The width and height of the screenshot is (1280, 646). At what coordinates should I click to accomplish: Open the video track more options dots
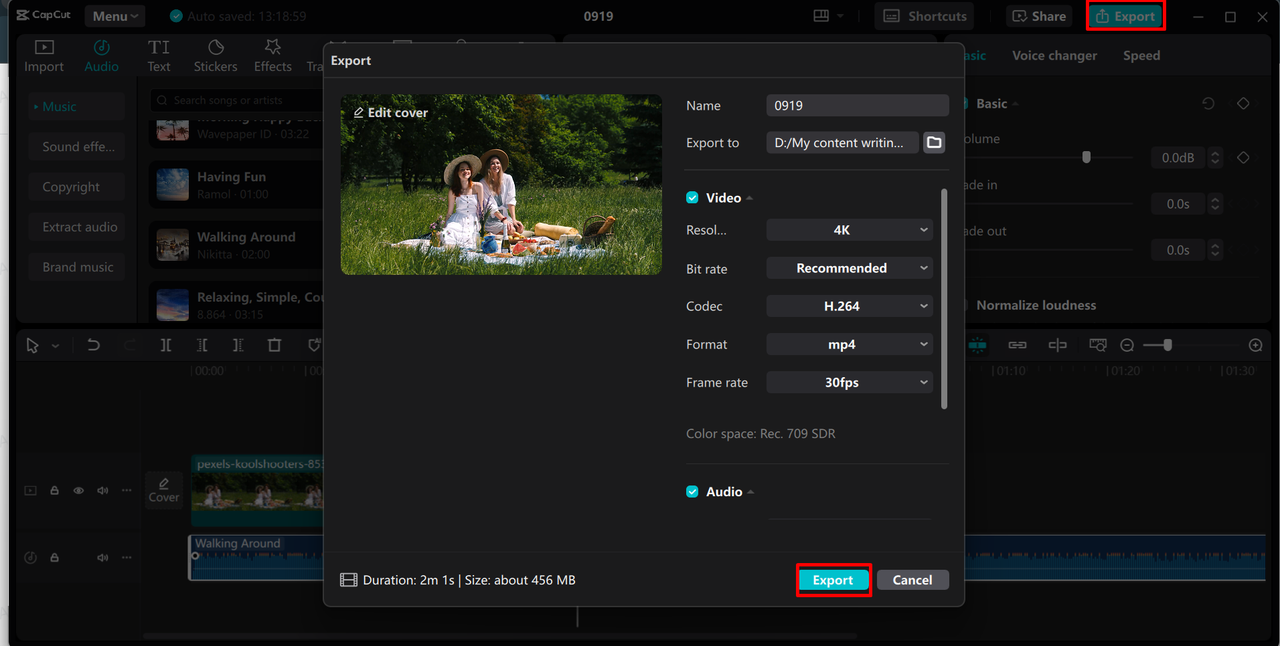pos(127,491)
